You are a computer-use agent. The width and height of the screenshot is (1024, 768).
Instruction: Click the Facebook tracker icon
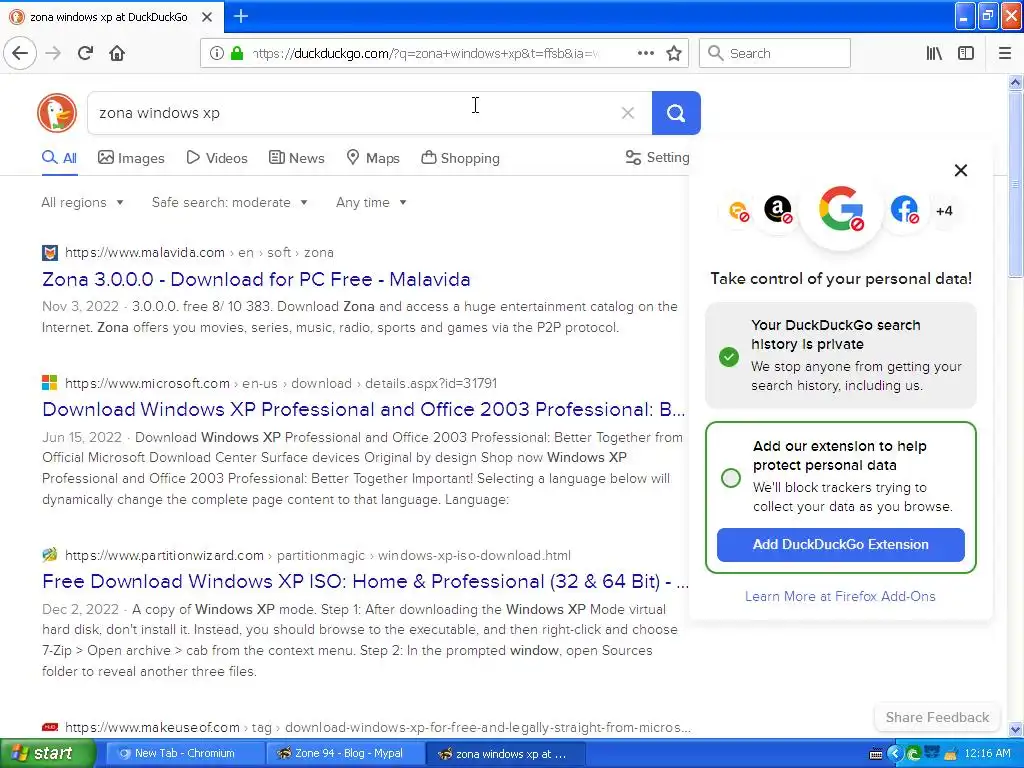pyautogui.click(x=904, y=210)
